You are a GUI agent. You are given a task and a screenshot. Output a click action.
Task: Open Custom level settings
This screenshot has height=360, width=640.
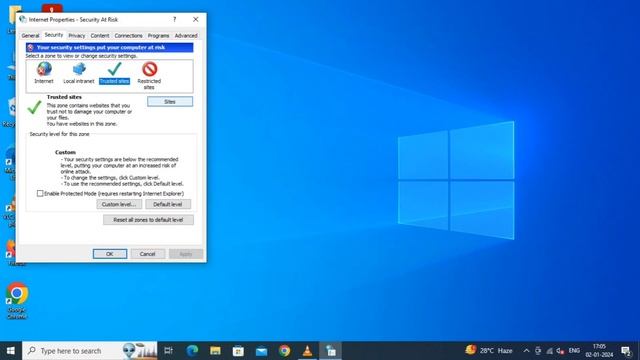point(119,204)
